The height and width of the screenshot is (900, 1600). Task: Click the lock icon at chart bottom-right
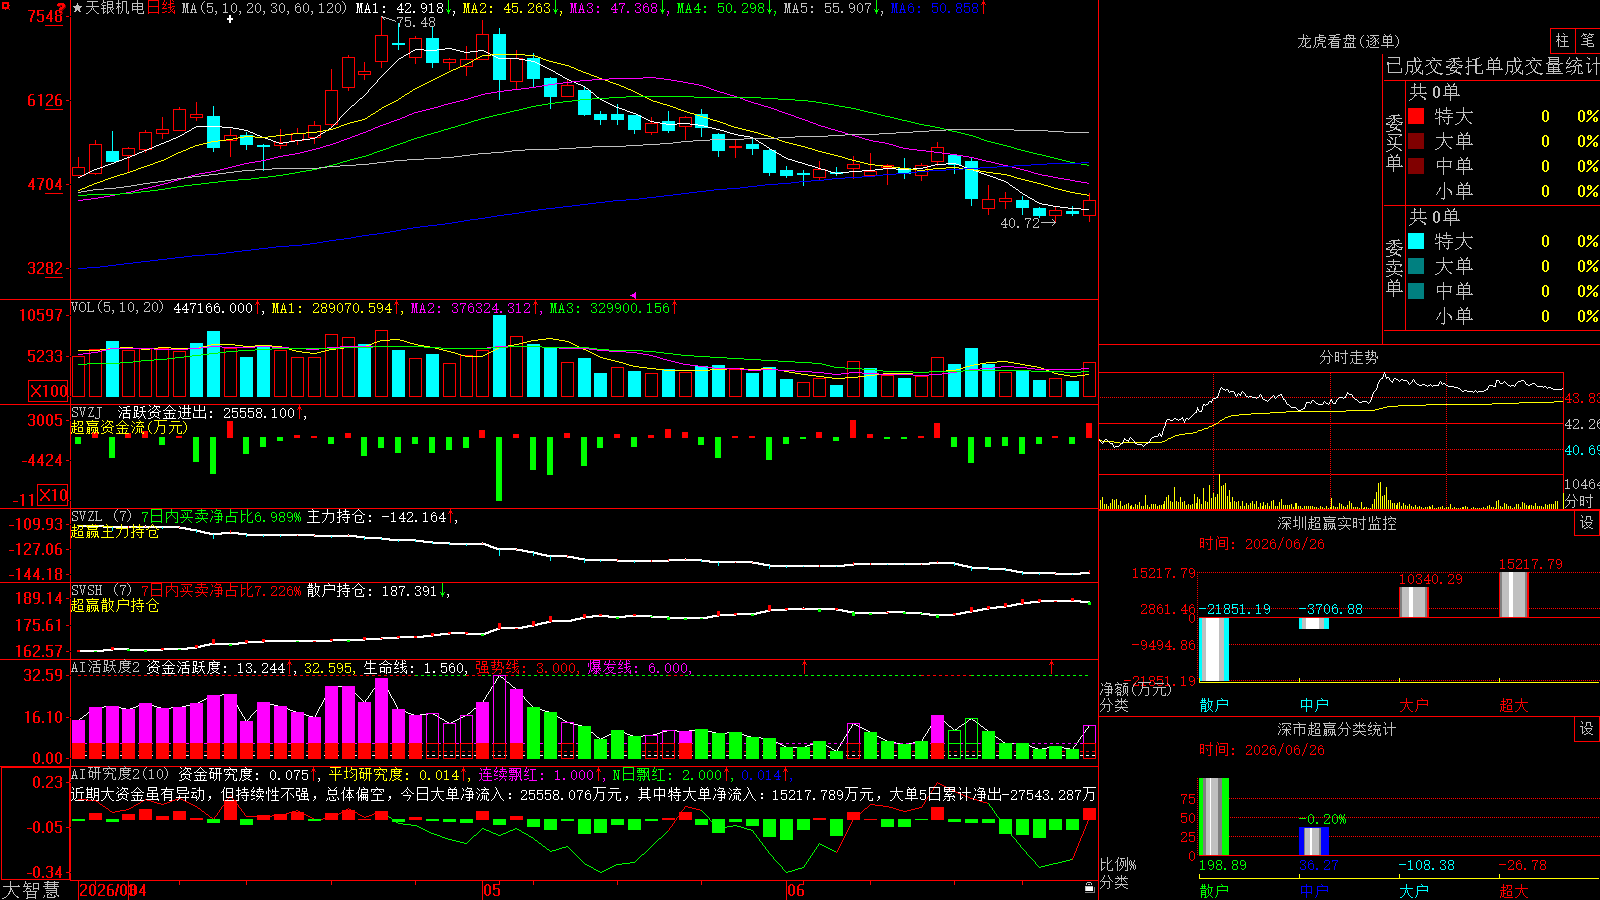point(1089,887)
